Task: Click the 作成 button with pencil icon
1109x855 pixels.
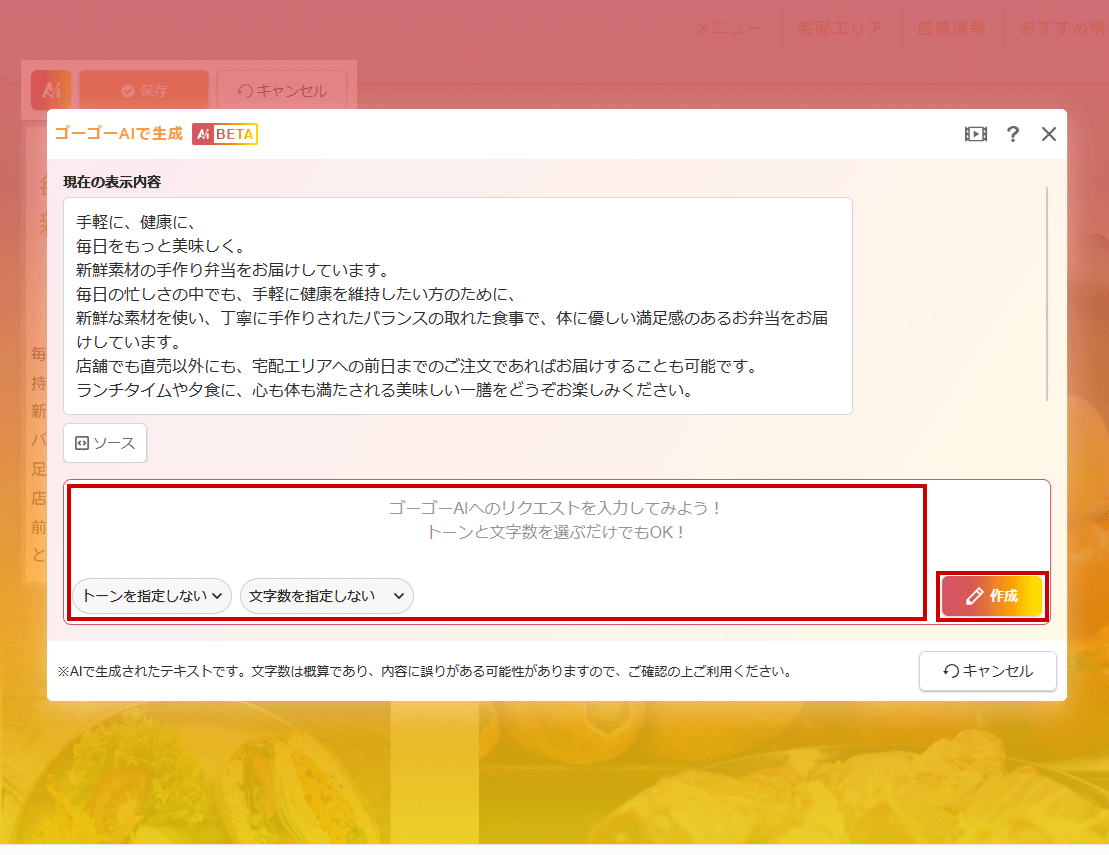Action: [x=992, y=596]
